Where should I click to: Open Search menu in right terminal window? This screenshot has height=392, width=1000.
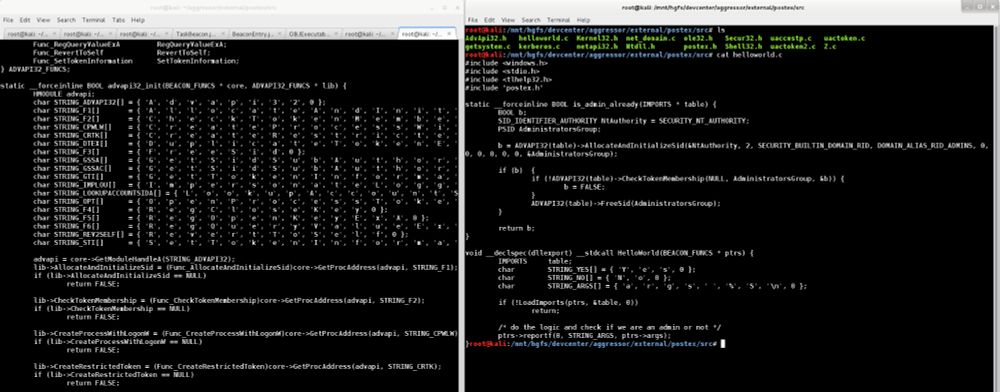tap(531, 20)
